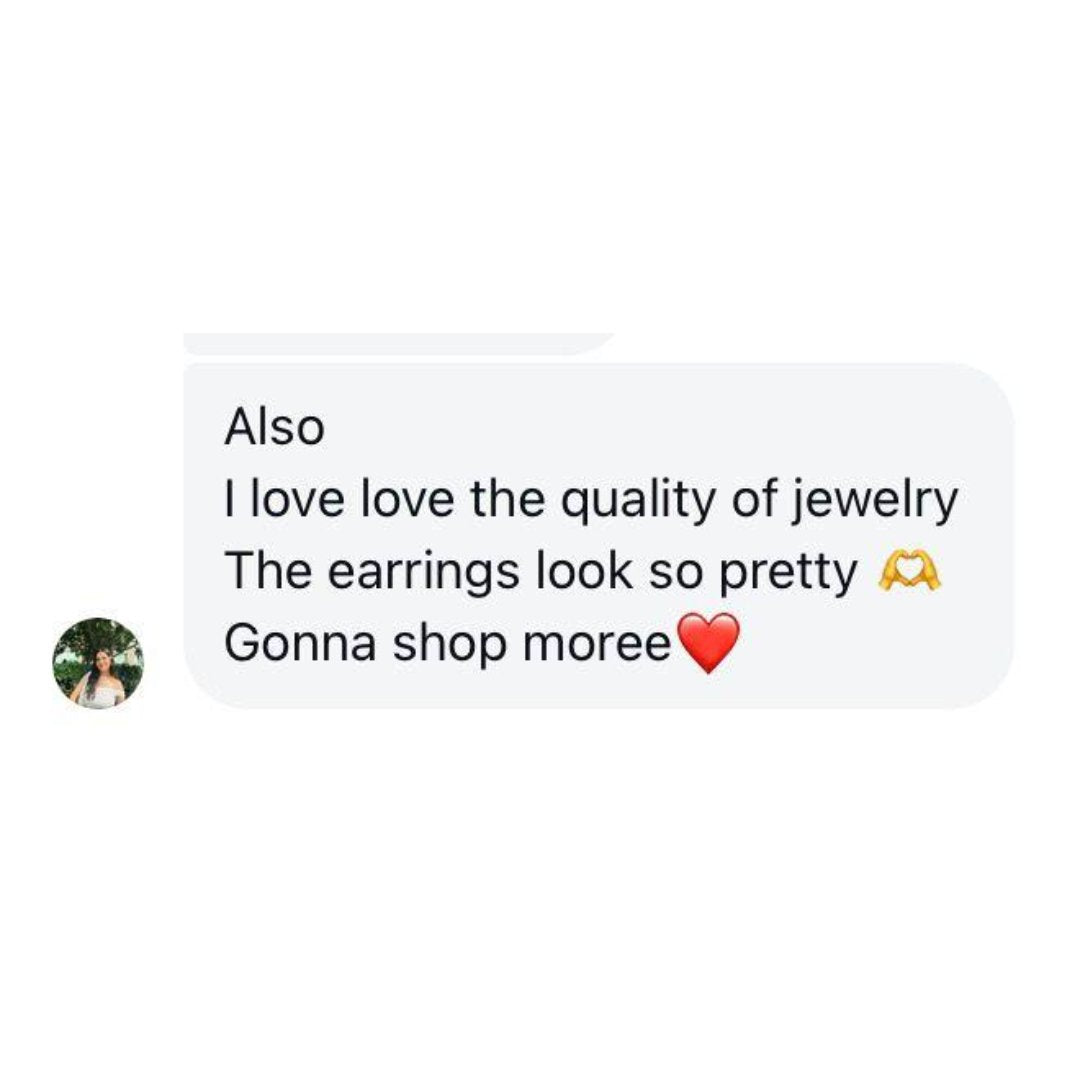Click the partially visible previous message bubble

(x=398, y=344)
